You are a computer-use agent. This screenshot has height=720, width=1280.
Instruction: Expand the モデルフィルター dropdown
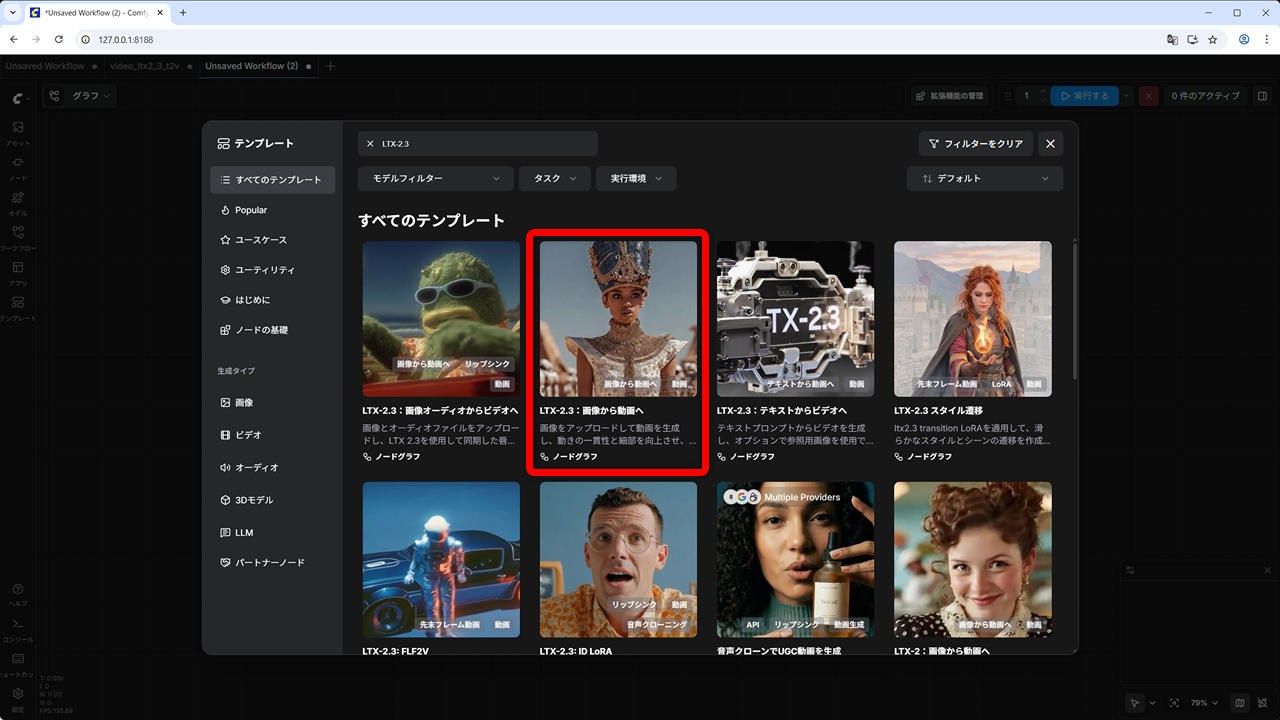point(435,178)
